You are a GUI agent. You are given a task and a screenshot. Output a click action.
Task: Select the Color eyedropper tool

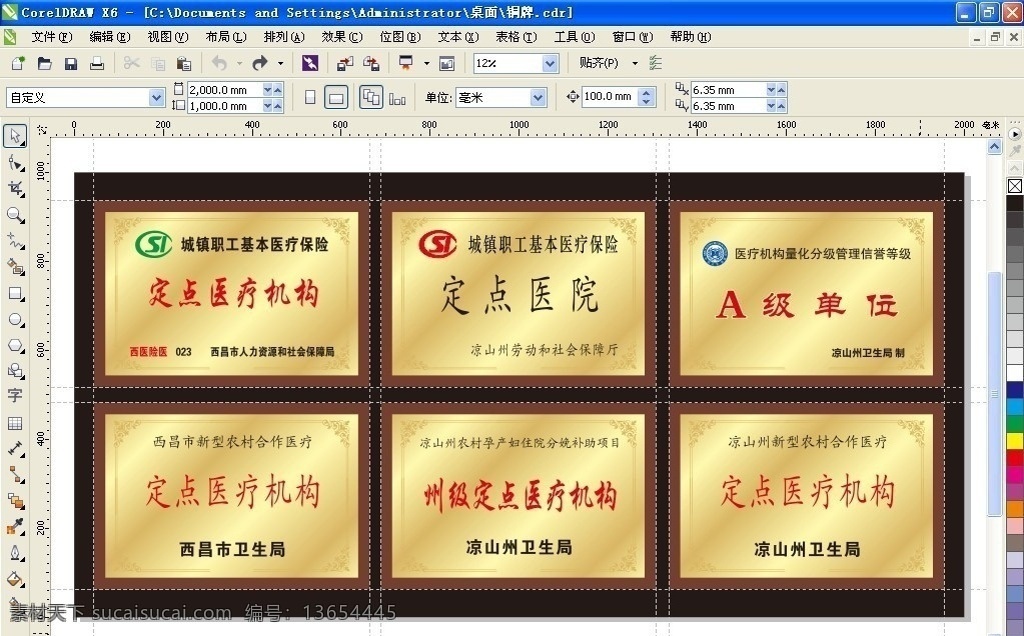[x=15, y=527]
